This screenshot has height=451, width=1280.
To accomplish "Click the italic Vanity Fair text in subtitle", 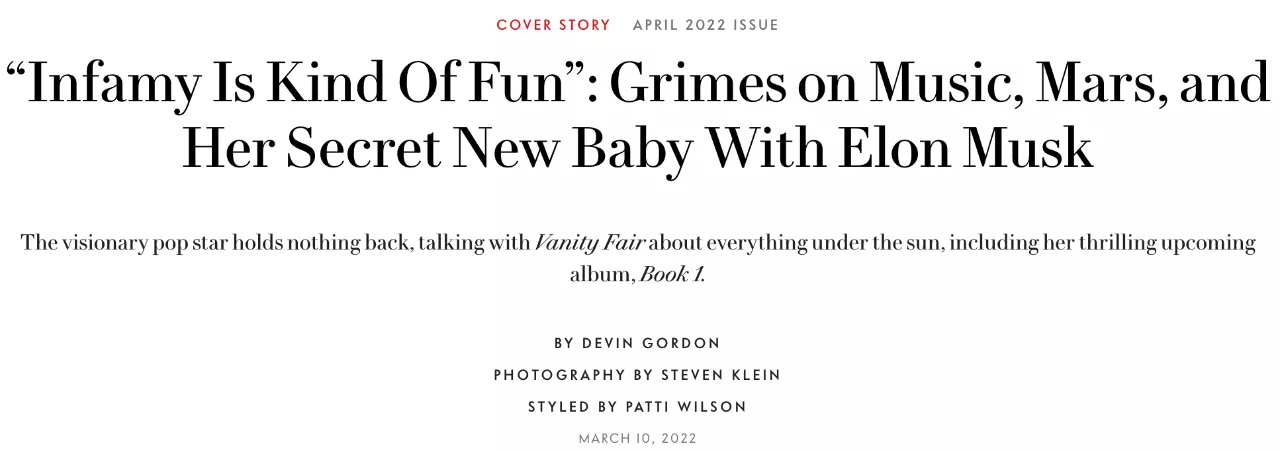I will click(x=590, y=243).
